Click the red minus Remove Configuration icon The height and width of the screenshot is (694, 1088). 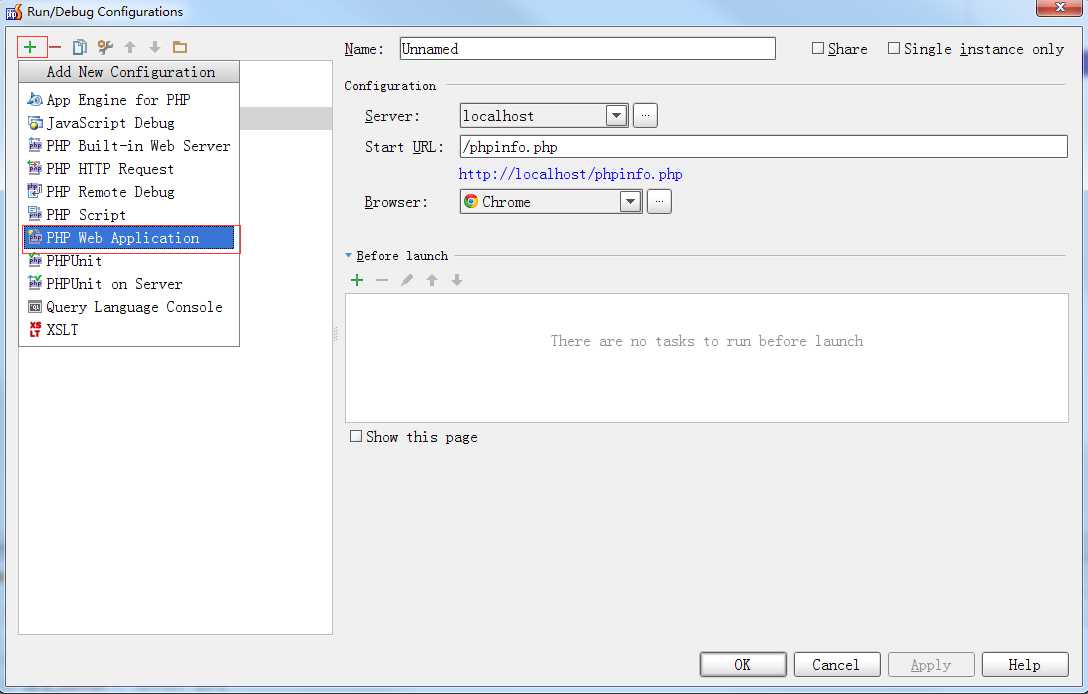click(x=56, y=47)
